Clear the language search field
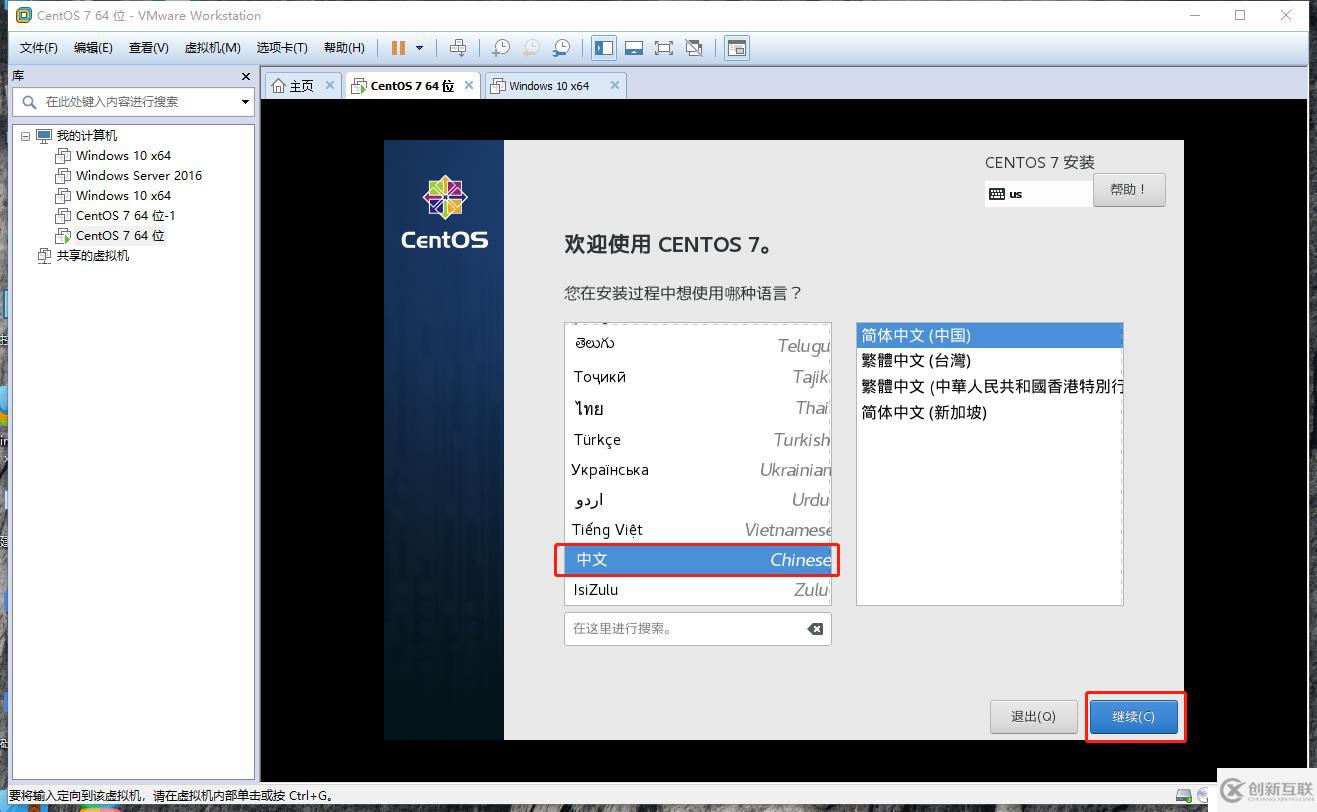This screenshot has height=812, width=1317. pos(815,629)
